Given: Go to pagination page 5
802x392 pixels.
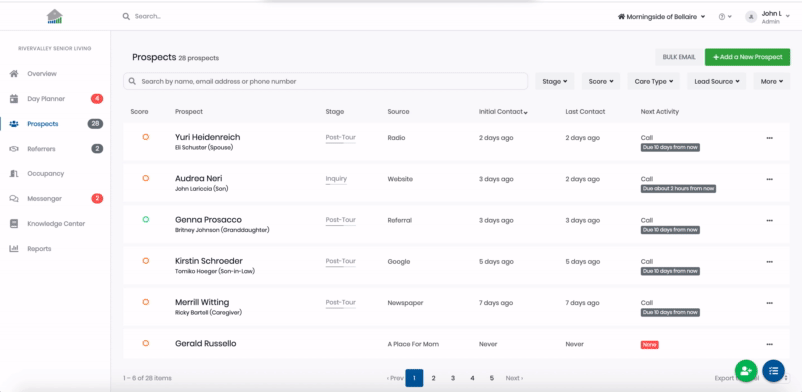Looking at the screenshot, I should [x=492, y=378].
